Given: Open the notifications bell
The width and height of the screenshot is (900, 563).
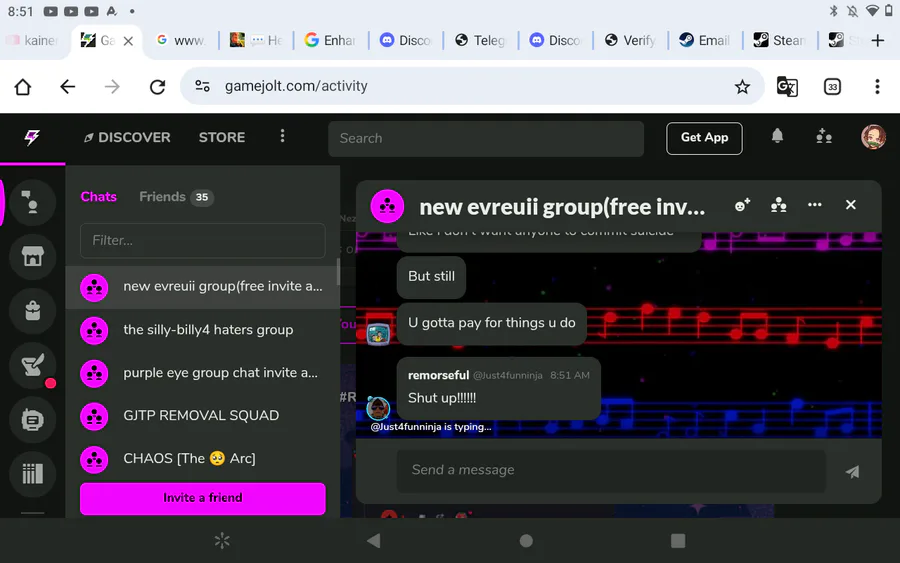Looking at the screenshot, I should point(777,137).
